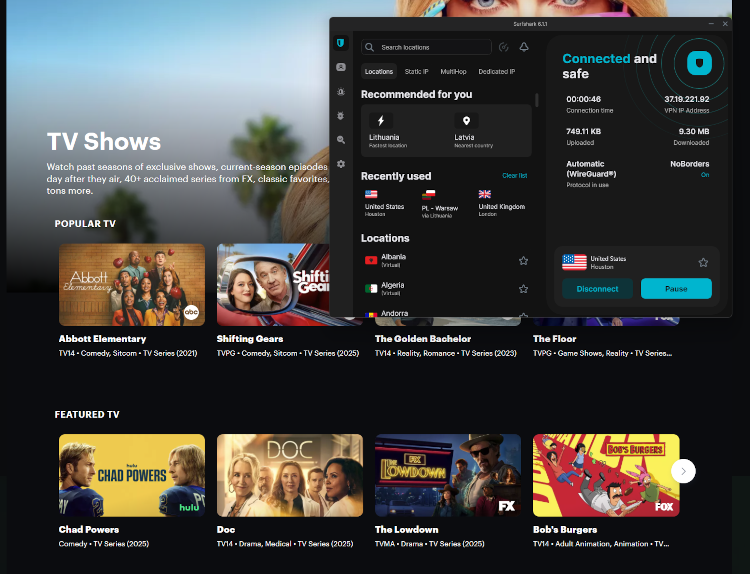Click the large US flag in connection card

[x=574, y=262]
